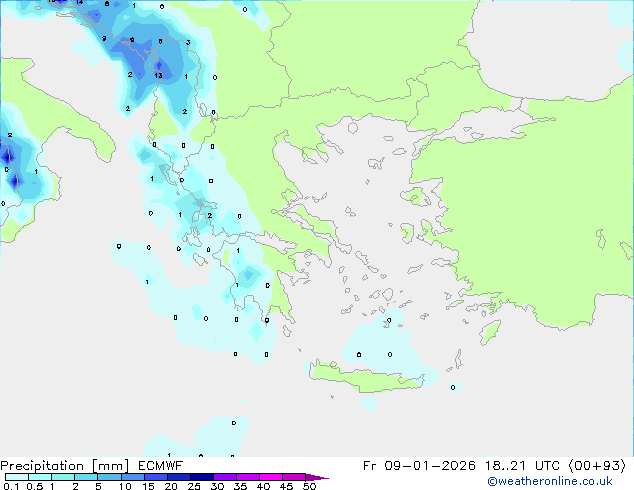Click the weatheronline.co.uk copyright link

coord(550,481)
